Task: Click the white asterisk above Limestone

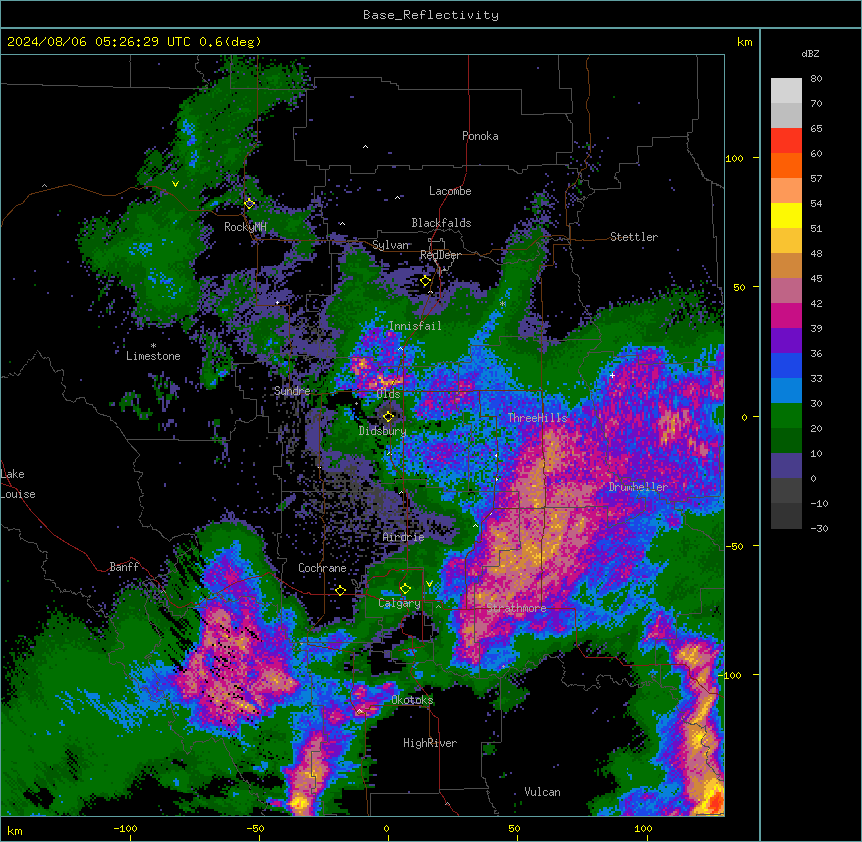Action: coord(153,346)
